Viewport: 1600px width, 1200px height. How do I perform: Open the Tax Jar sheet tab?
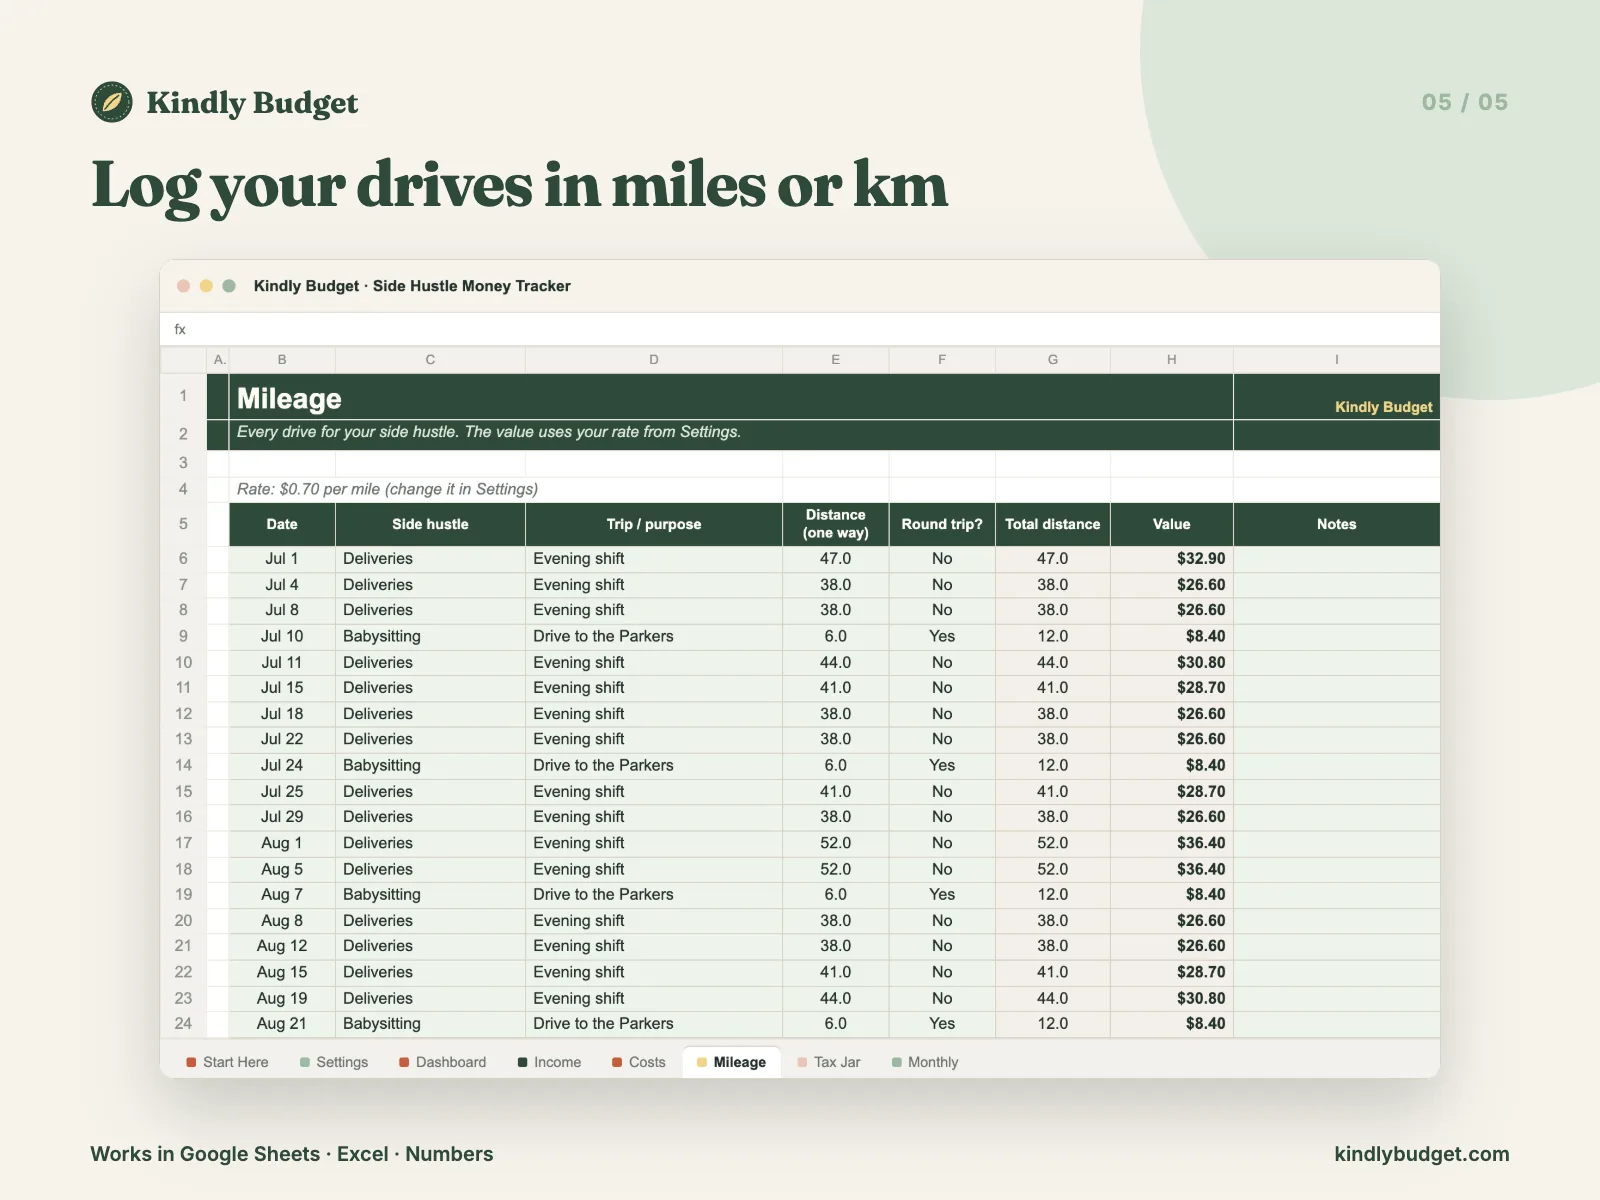828,1062
